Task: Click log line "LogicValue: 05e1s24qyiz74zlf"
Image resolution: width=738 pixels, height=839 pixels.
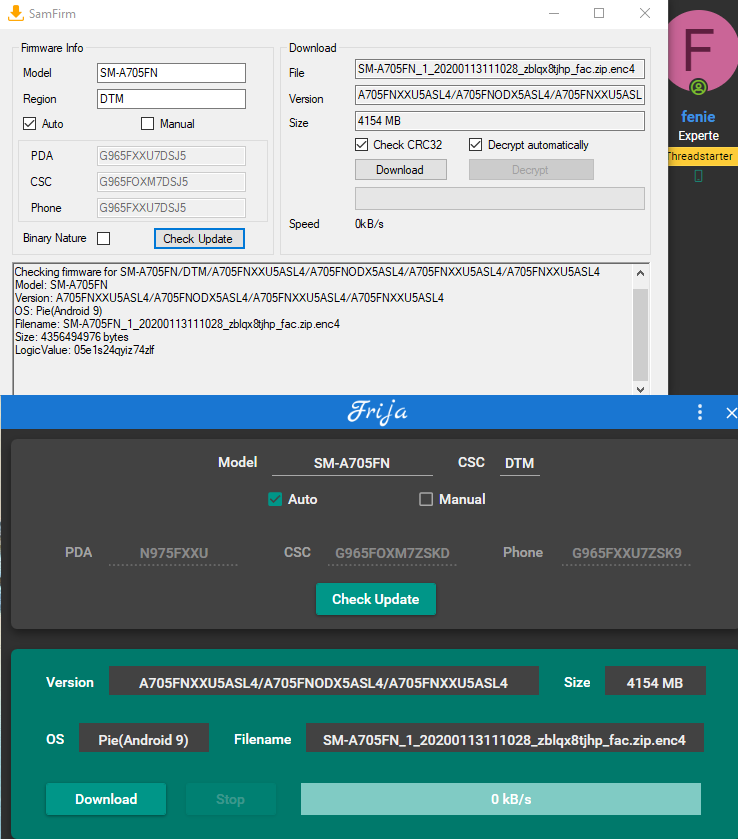Action: (85, 350)
